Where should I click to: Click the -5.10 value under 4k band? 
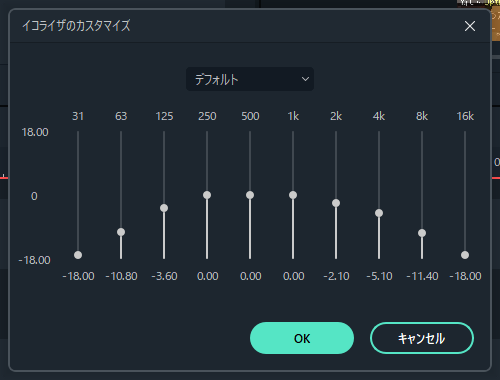[379, 276]
